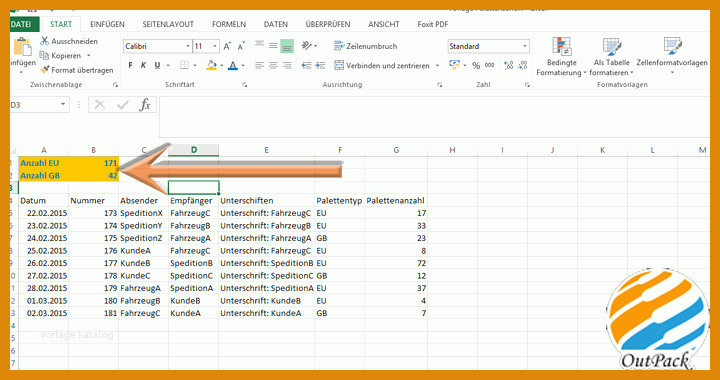Open the Verbinden und zentrieren dropdown arrow
The height and width of the screenshot is (380, 720).
click(437, 66)
